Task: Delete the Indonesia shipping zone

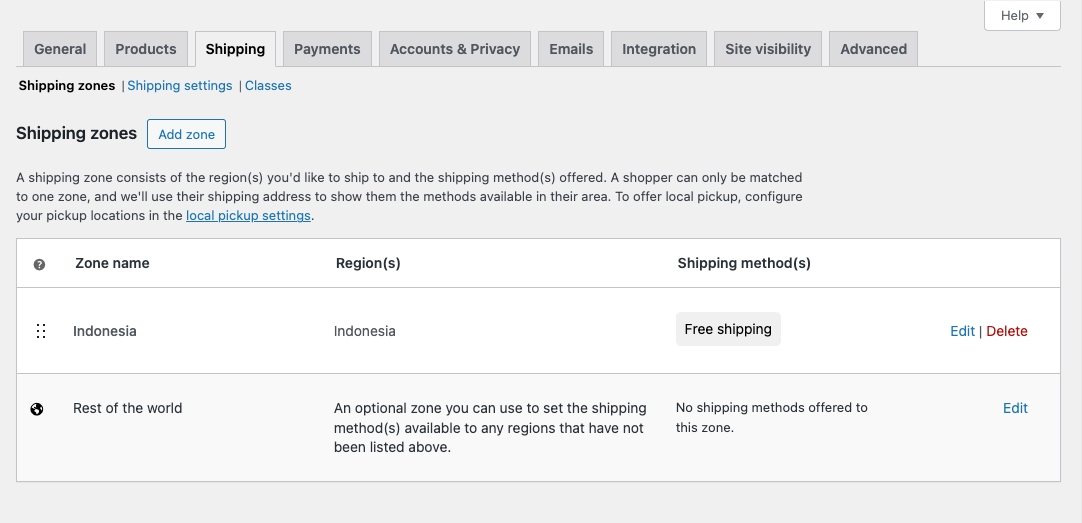Action: tap(1007, 331)
